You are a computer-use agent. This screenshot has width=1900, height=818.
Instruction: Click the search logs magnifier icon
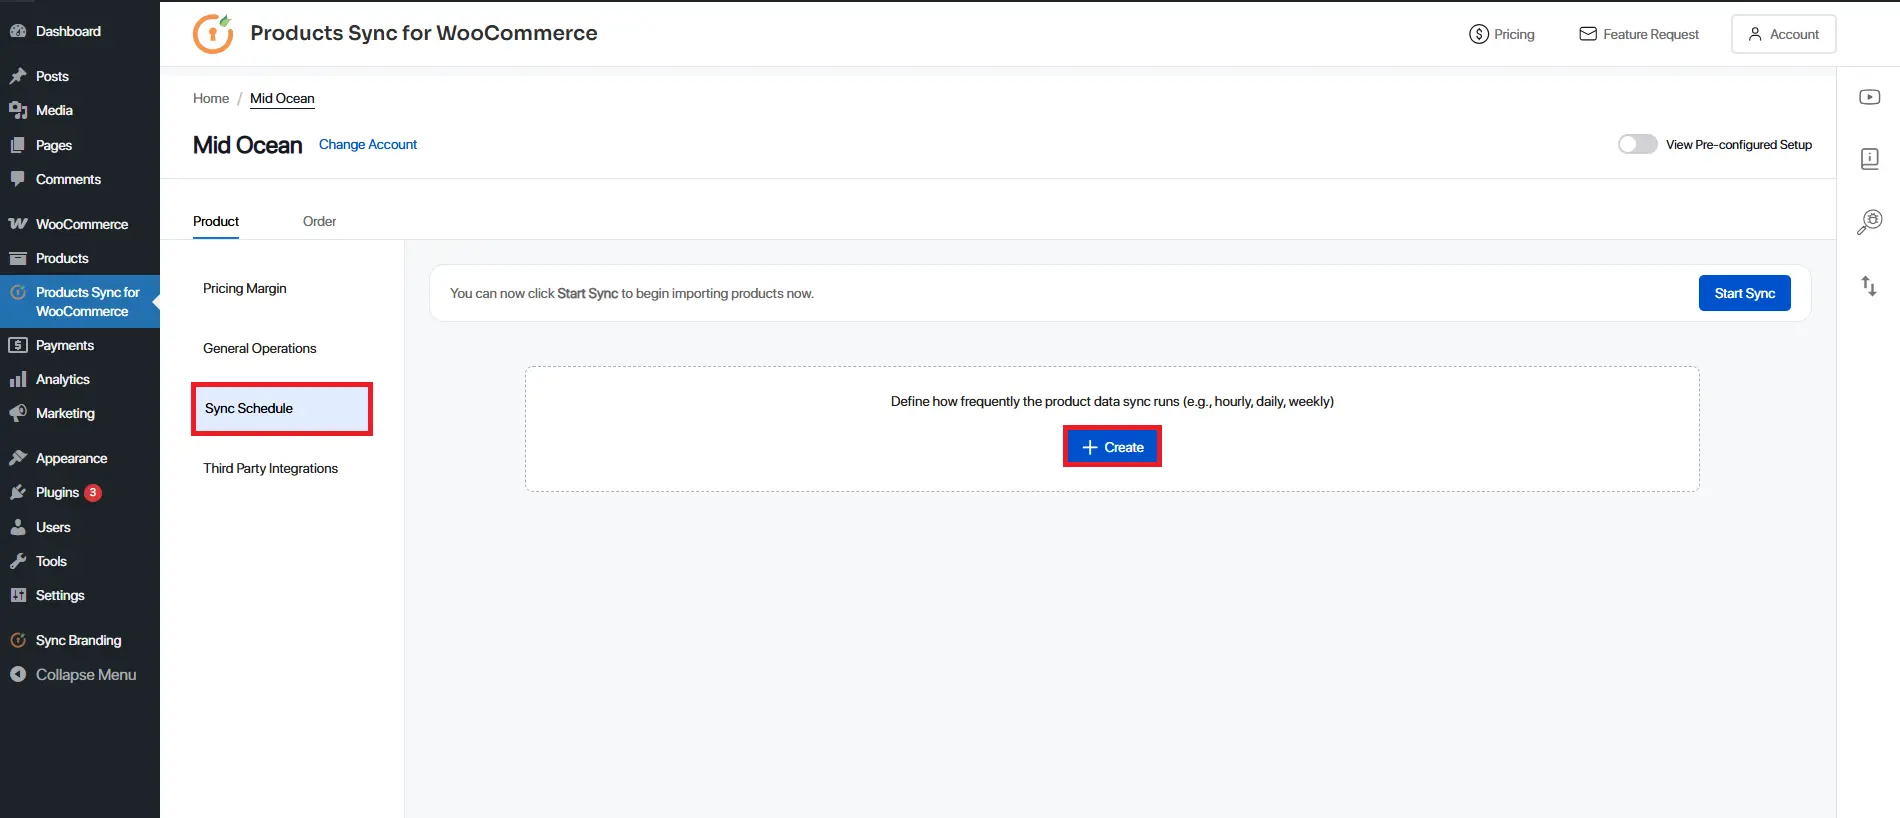coord(1869,221)
